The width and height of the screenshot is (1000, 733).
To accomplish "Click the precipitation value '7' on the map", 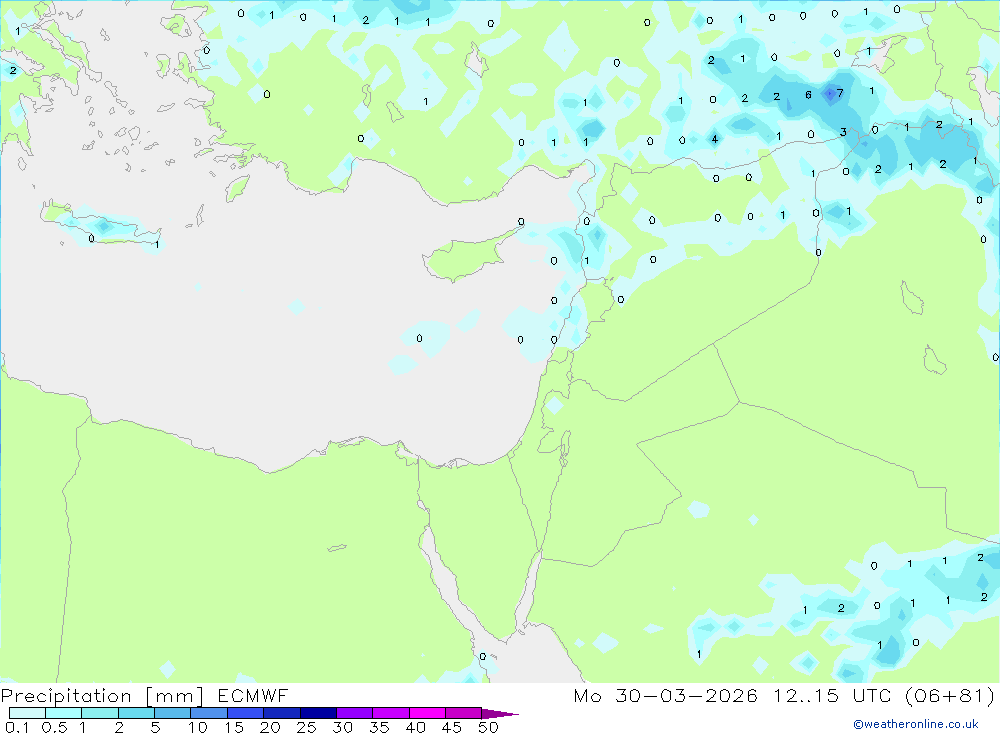I will click(x=840, y=93).
